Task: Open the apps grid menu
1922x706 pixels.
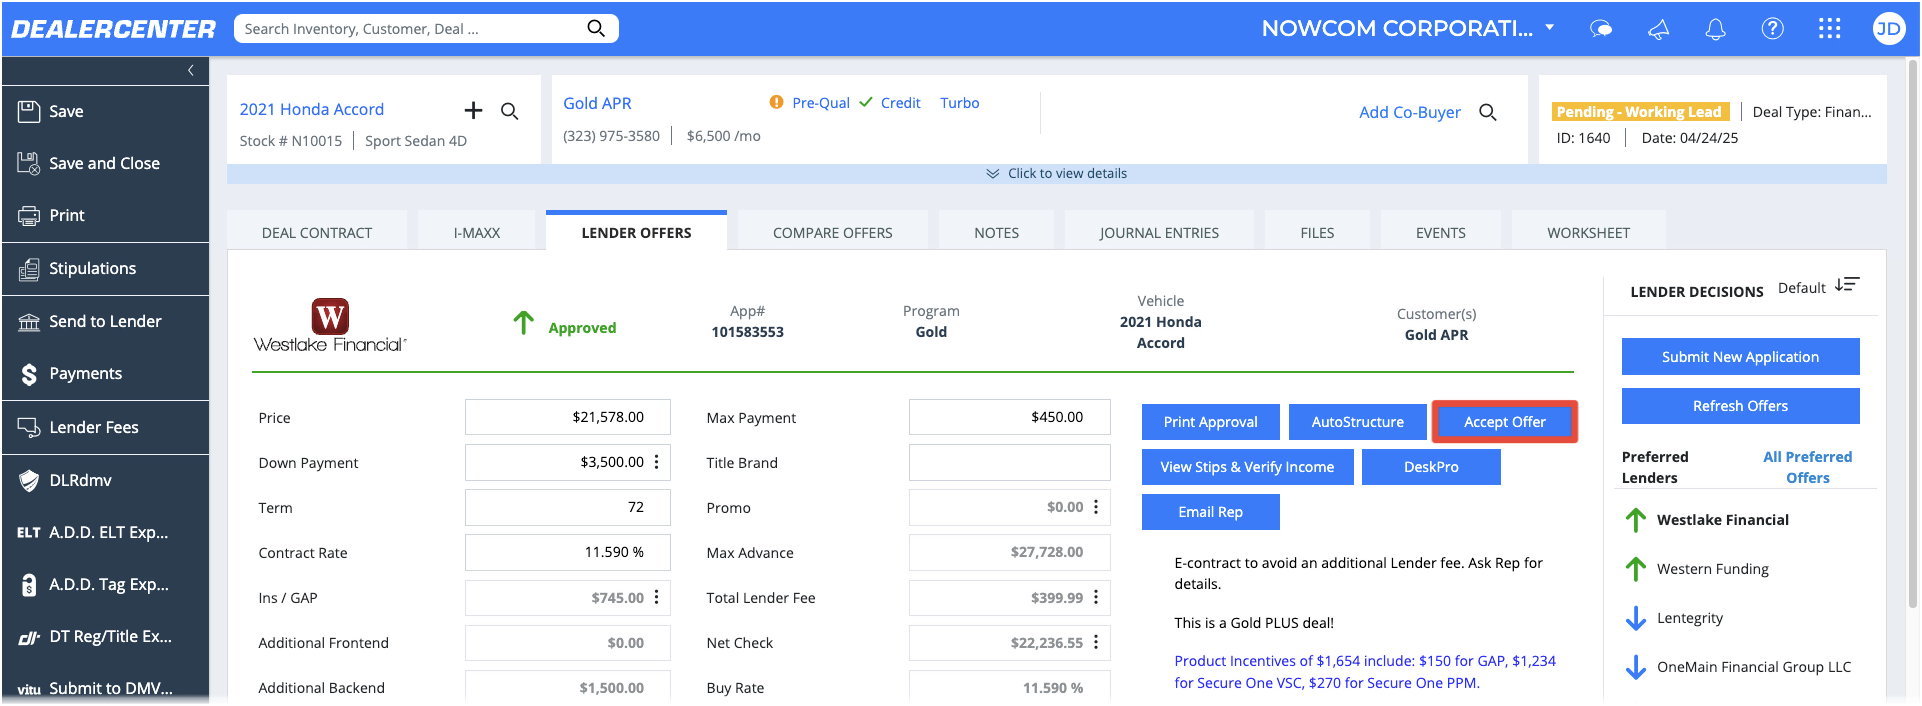Action: [x=1829, y=28]
